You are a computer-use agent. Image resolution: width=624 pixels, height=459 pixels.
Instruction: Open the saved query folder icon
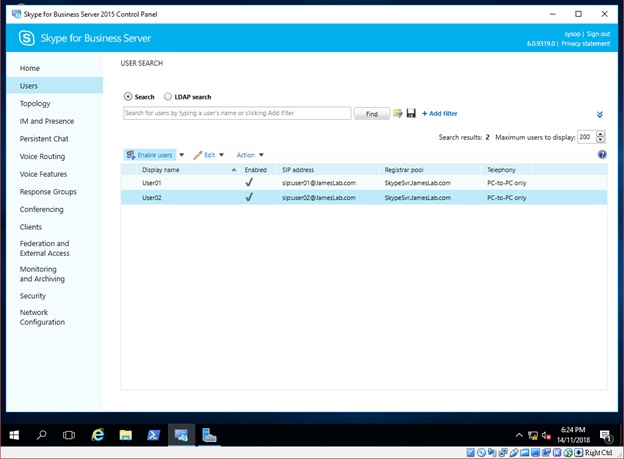coord(398,113)
